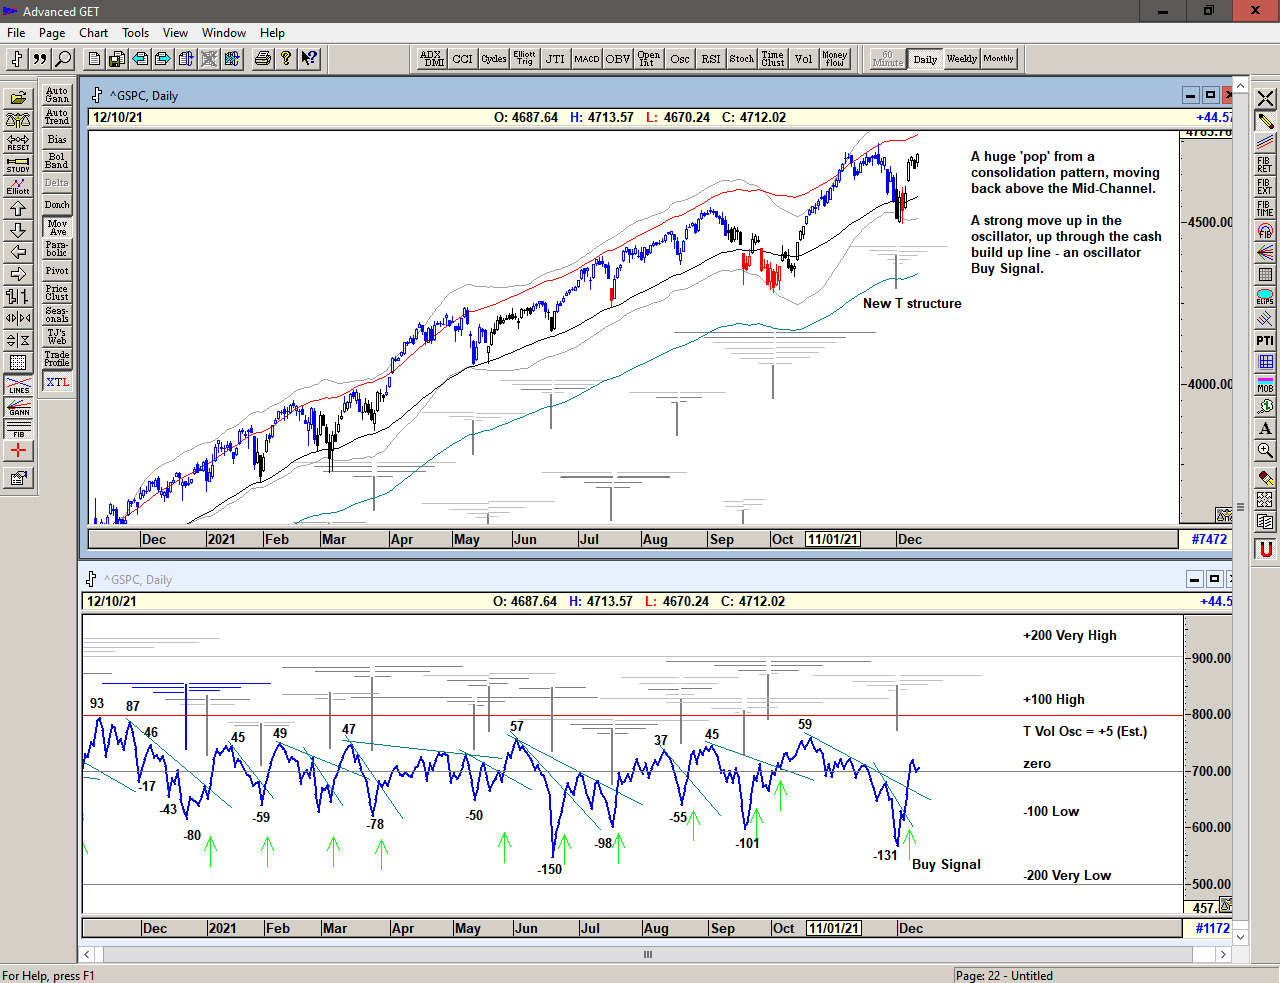
Task: Open the FIB RET retracement tool
Action: 1265,164
